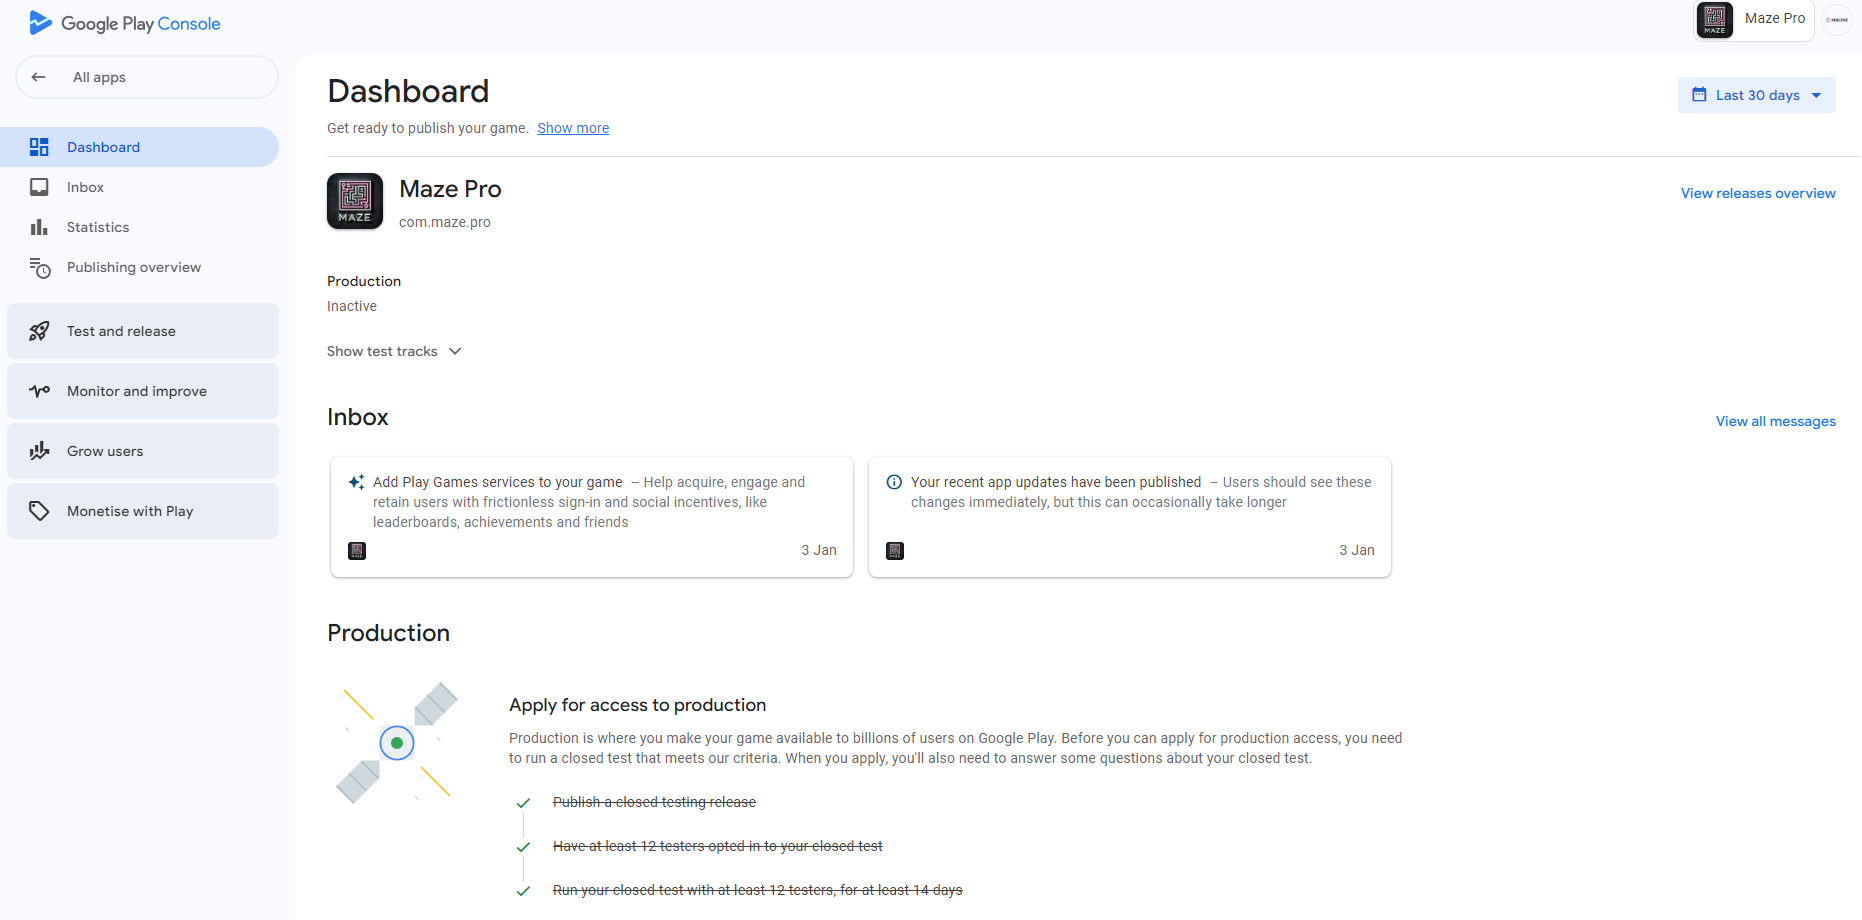This screenshot has height=920, width=1862.
Task: Click the large Maze Pro app icon on dashboard
Action: tap(355, 201)
